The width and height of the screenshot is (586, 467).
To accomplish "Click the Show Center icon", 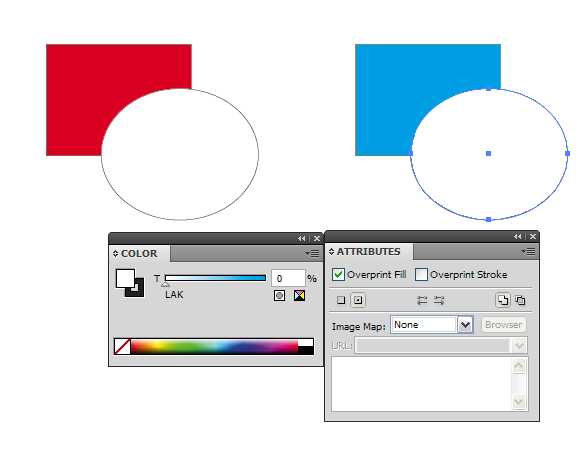I will pos(358,300).
